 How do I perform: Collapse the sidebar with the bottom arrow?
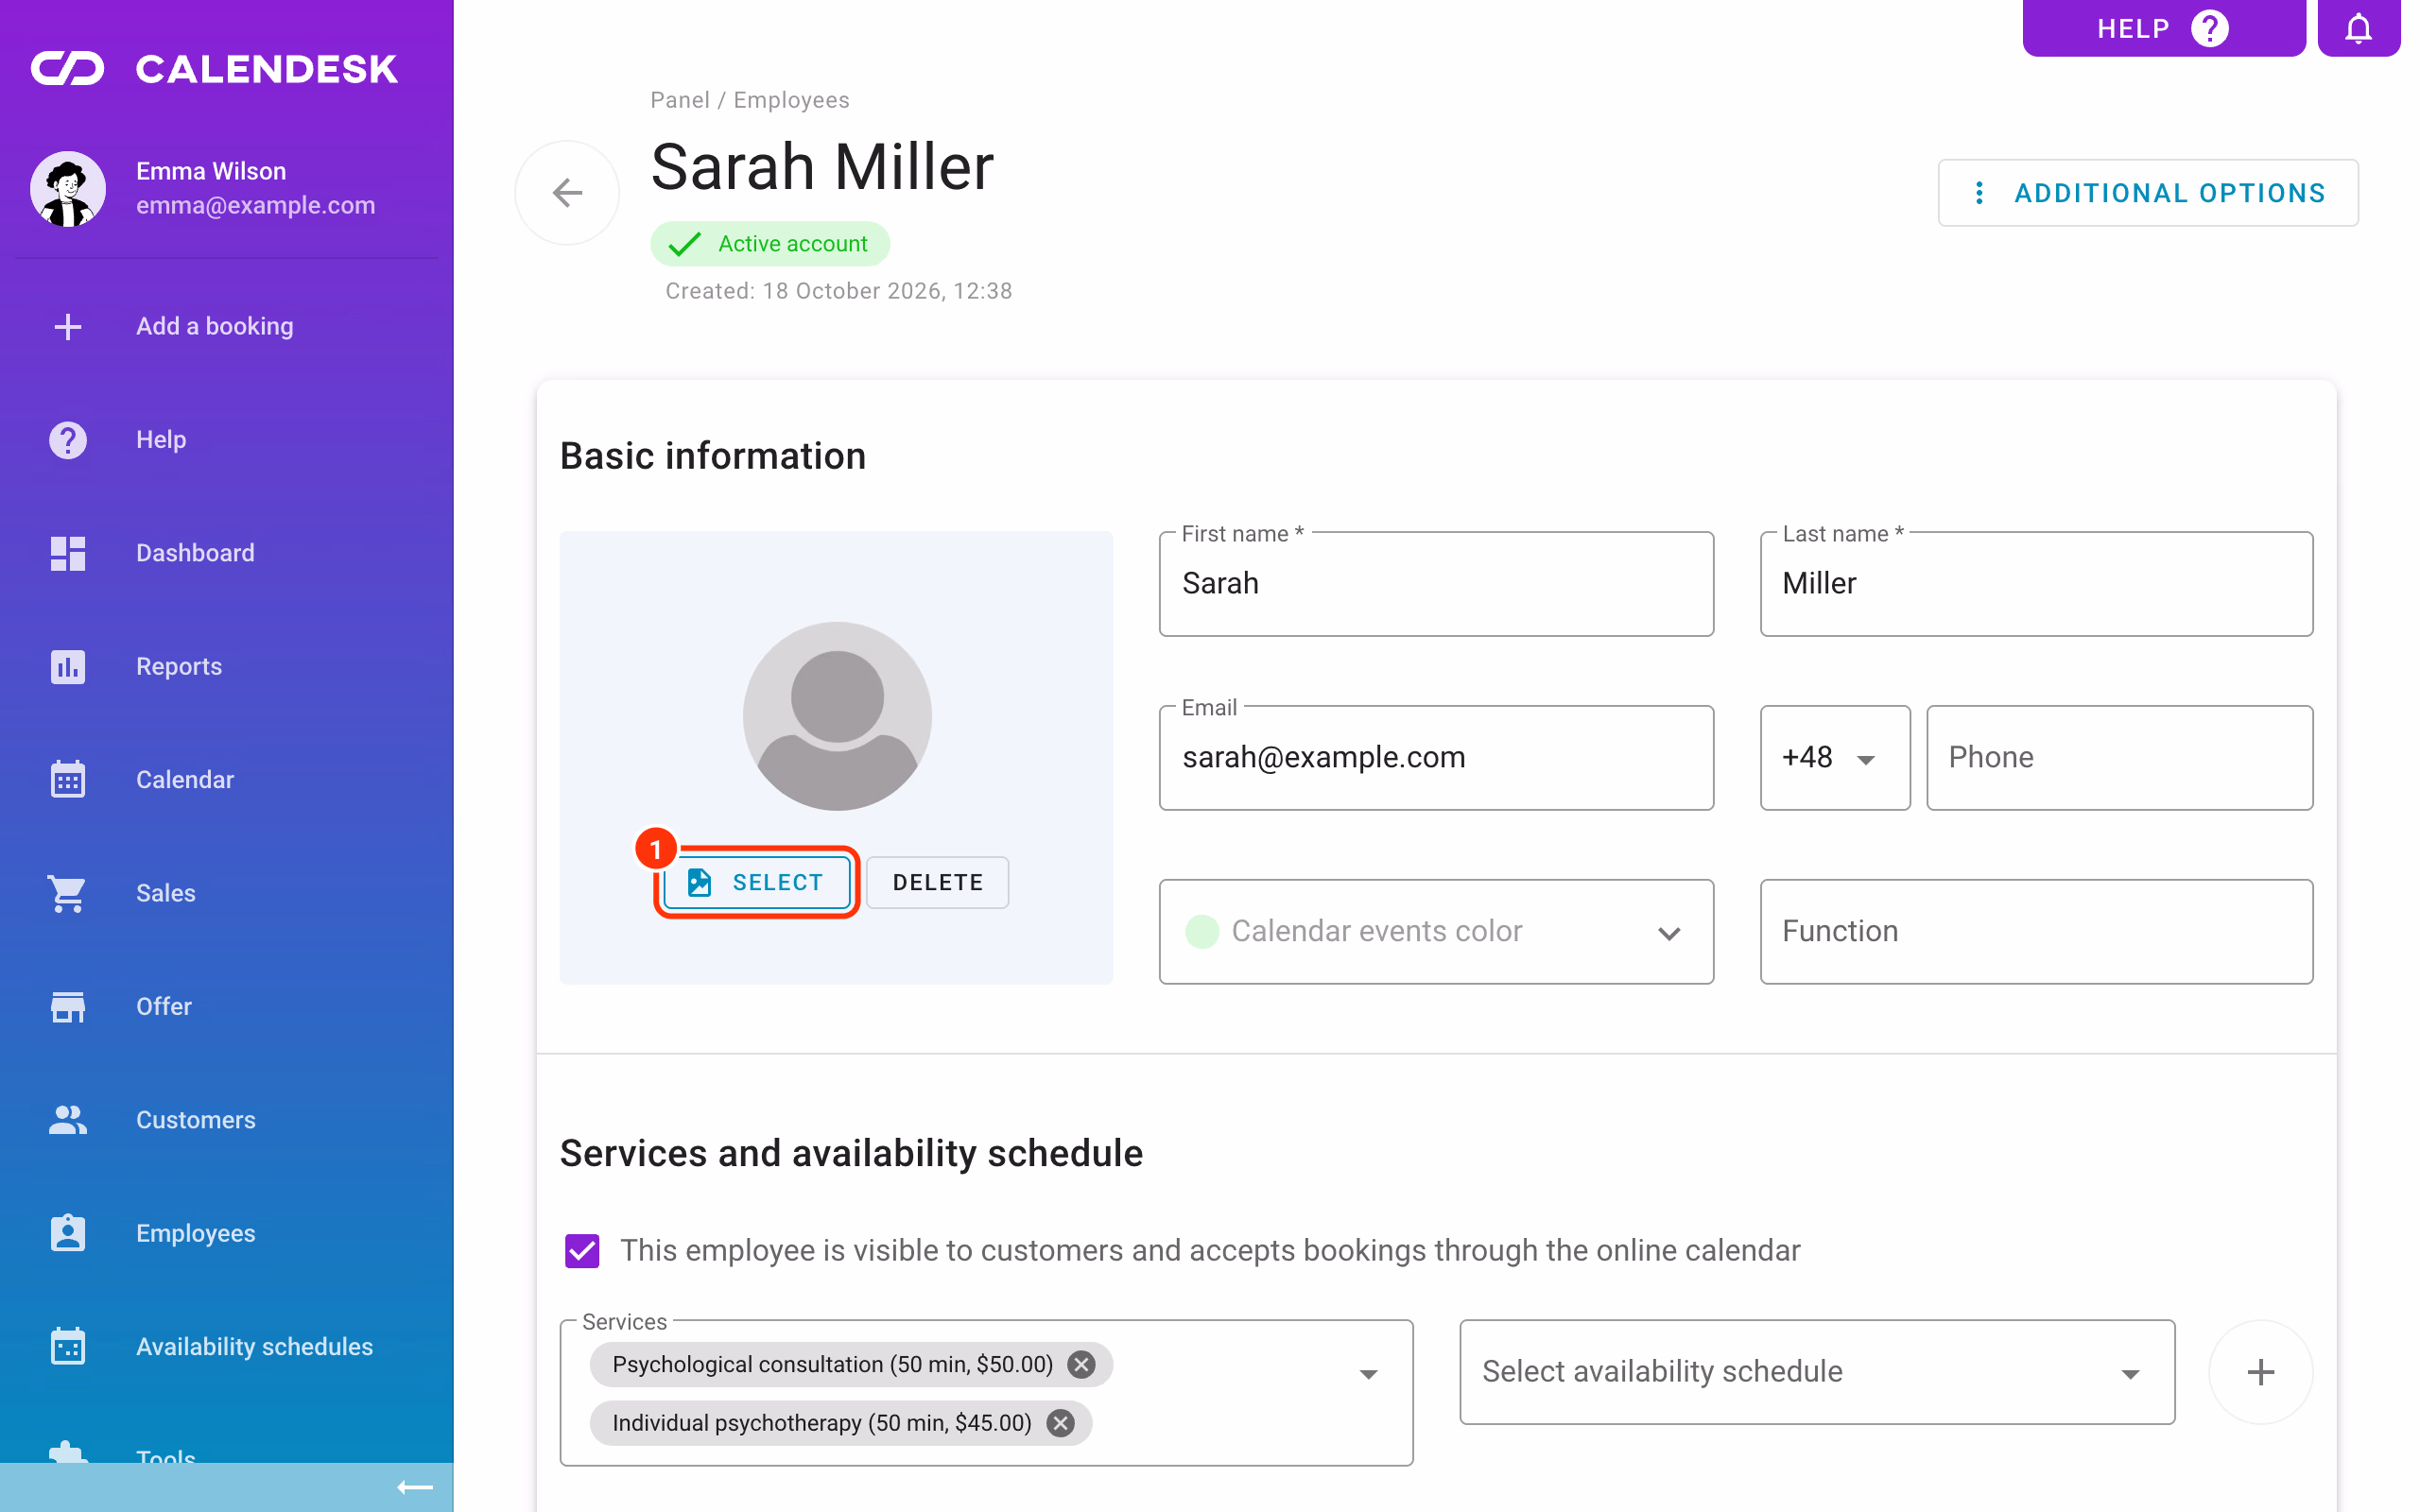click(415, 1487)
